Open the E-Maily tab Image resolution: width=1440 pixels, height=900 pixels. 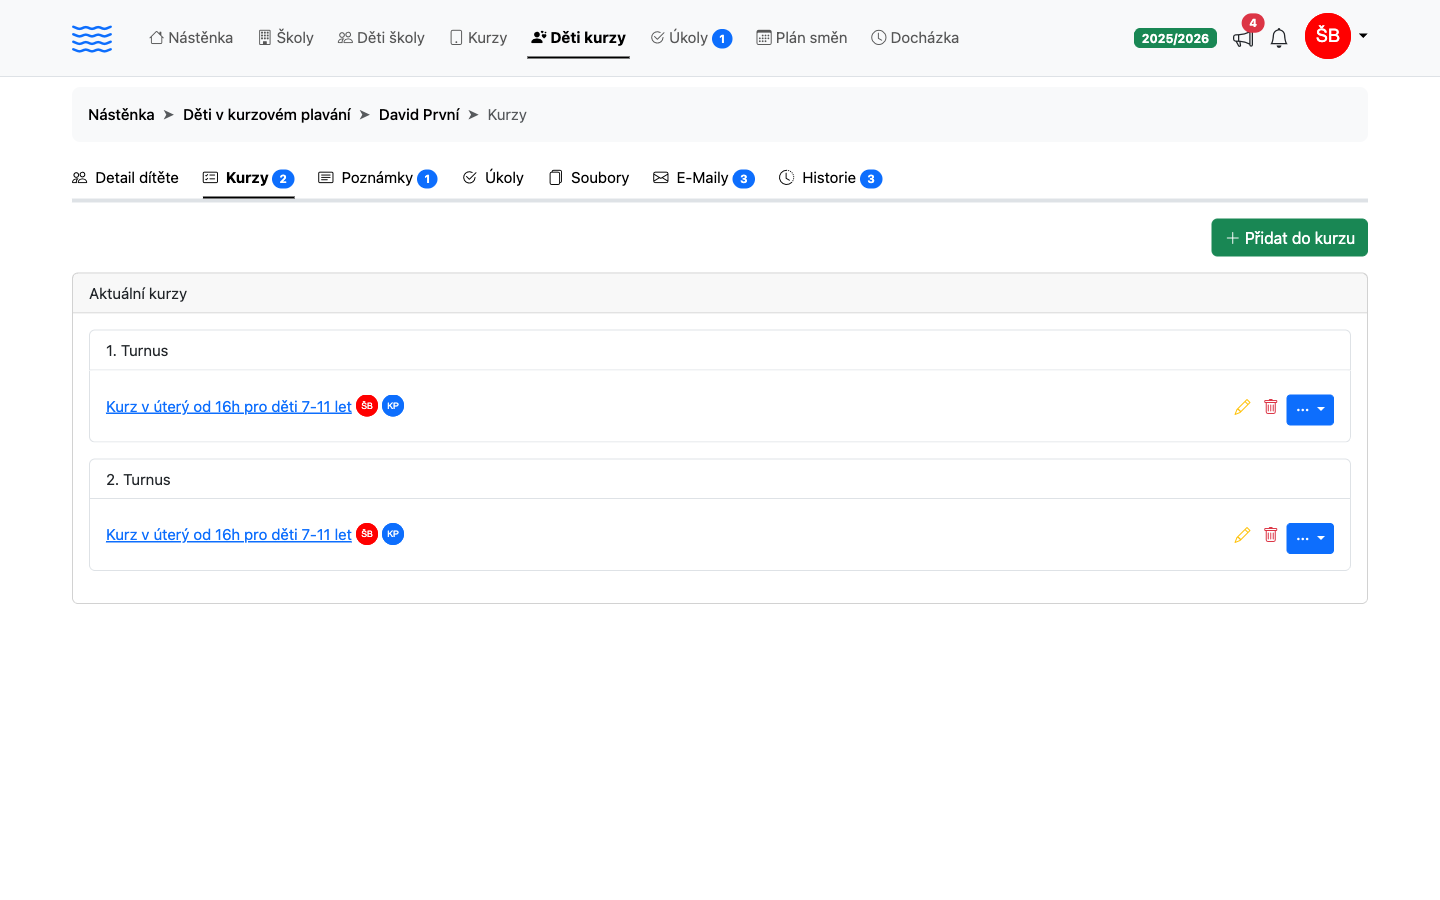point(703,178)
